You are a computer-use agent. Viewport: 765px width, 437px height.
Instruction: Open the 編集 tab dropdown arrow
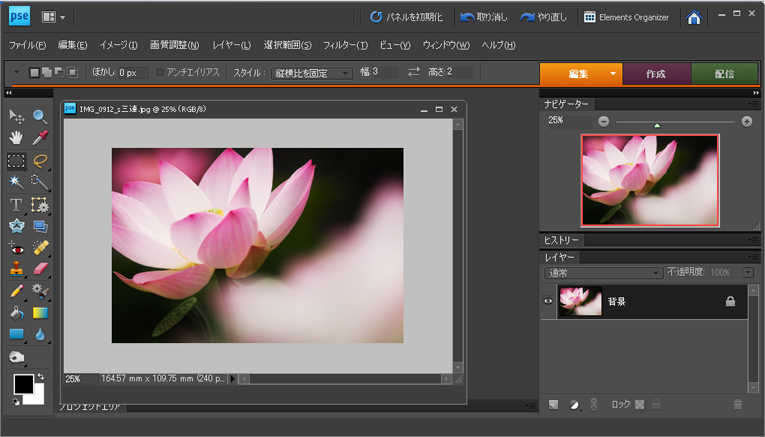point(613,74)
